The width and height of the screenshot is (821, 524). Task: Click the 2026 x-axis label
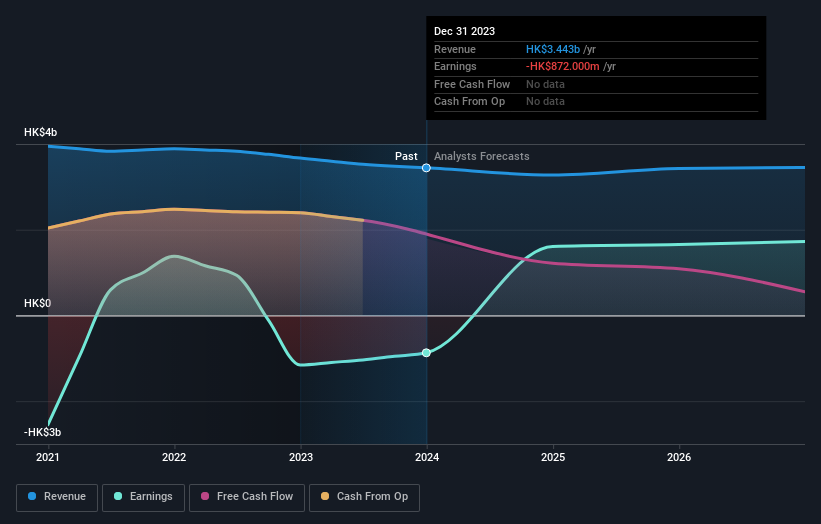point(679,457)
